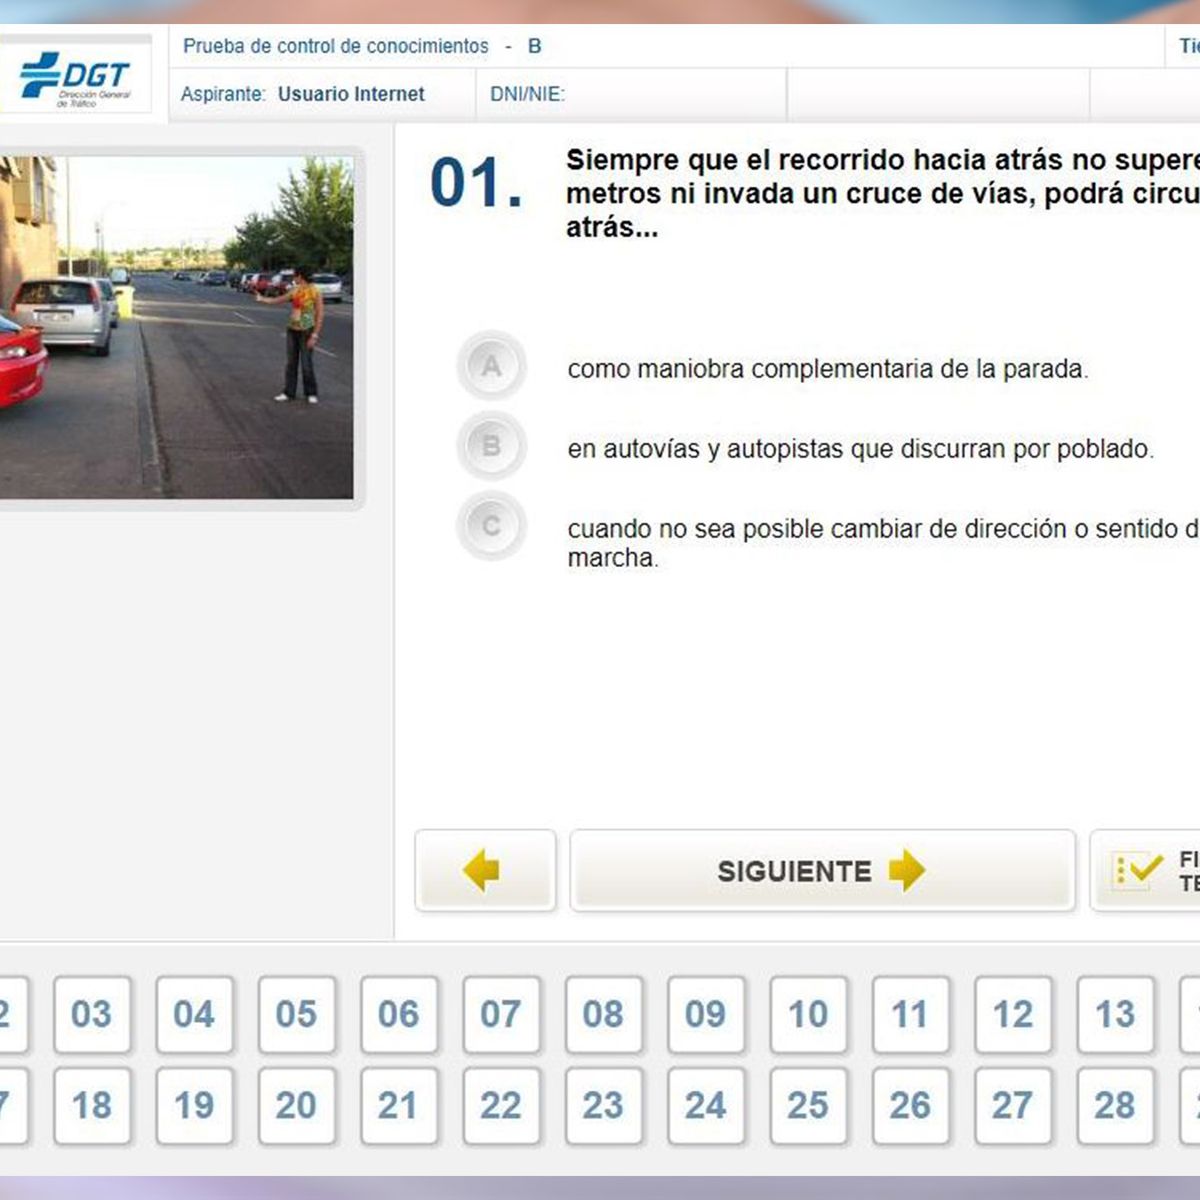Go back with the yellow left arrow
Screen dimensions: 1200x1200
point(485,870)
